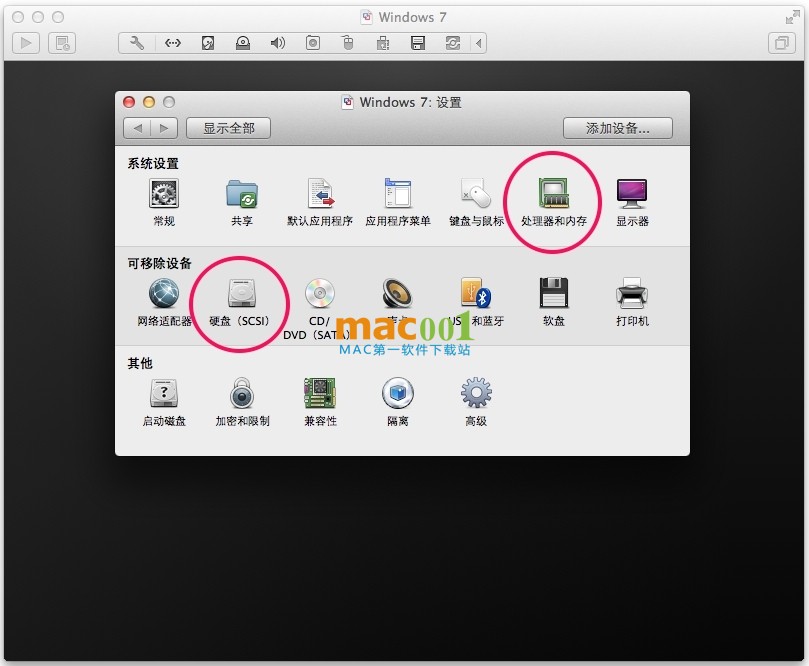Click the floppy disk toolbar icon
This screenshot has width=809, height=666.
coord(418,43)
